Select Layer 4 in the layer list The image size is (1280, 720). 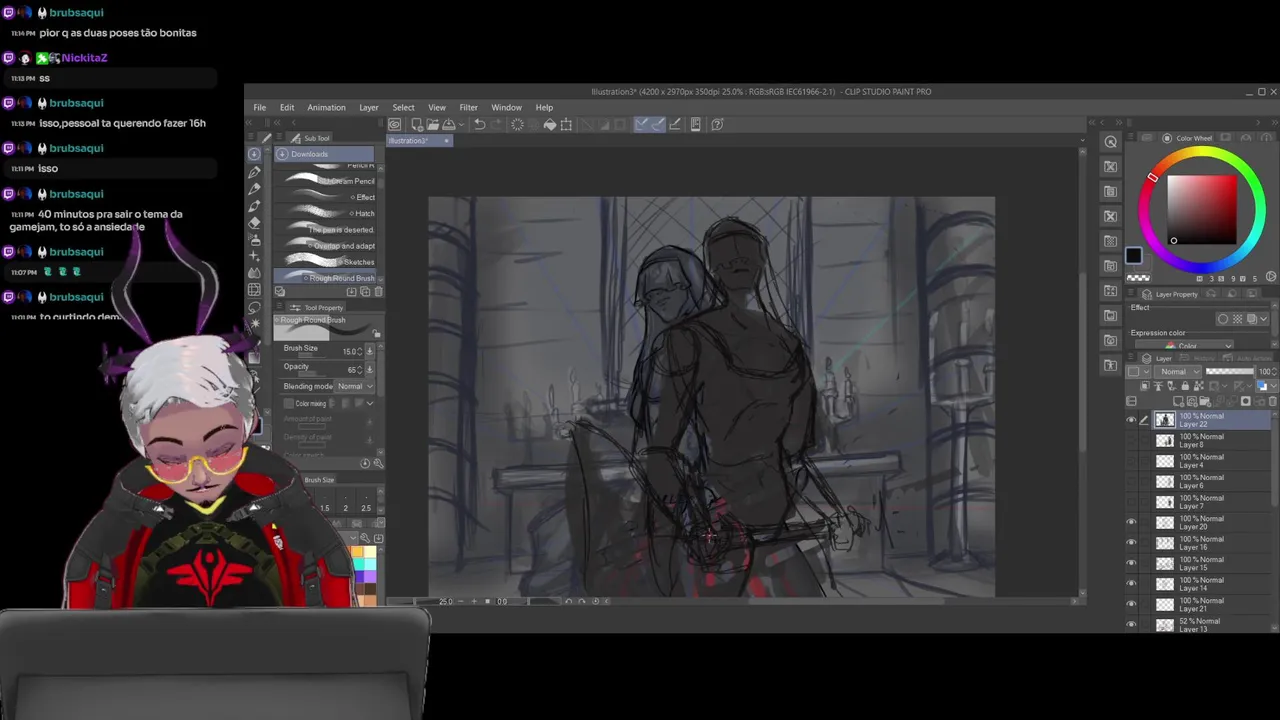(x=1200, y=461)
